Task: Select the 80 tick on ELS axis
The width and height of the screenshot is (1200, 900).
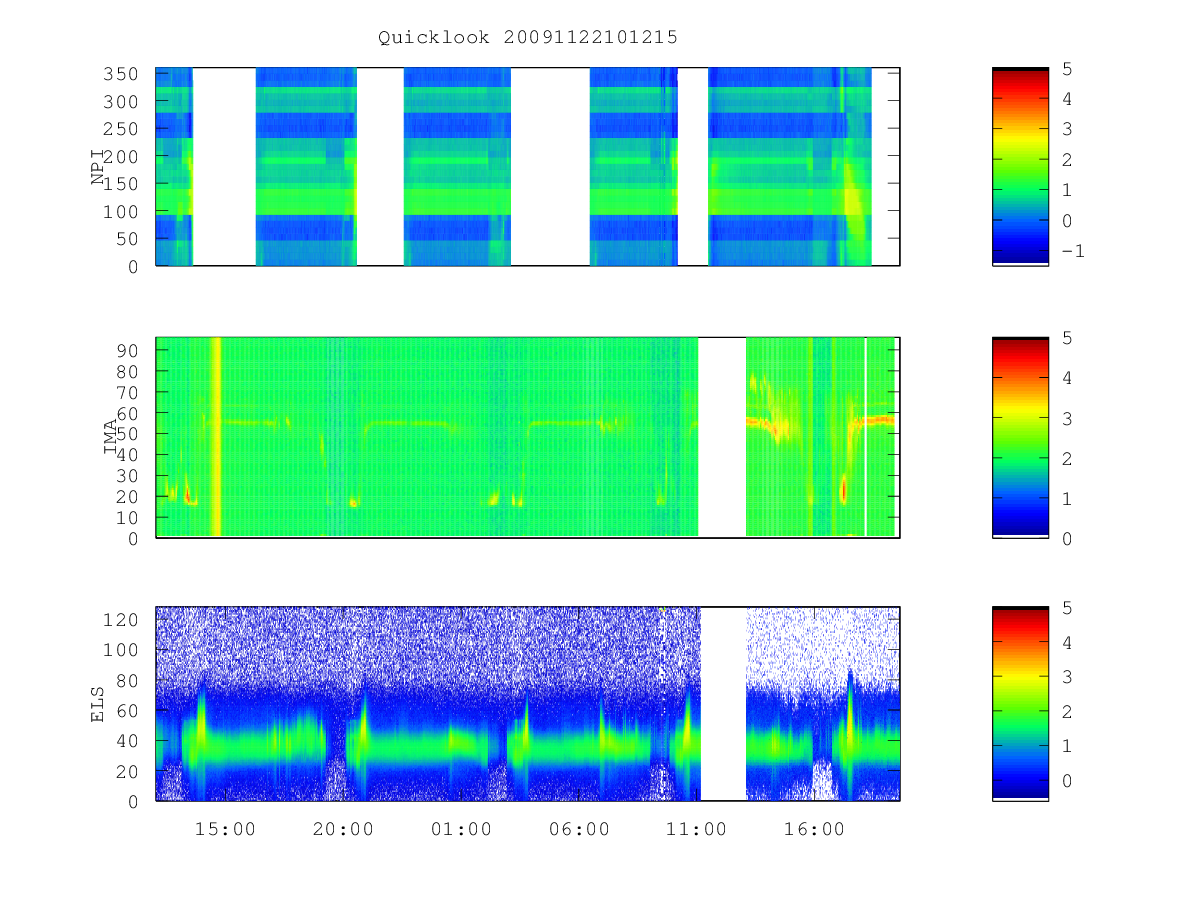Action: pos(128,681)
